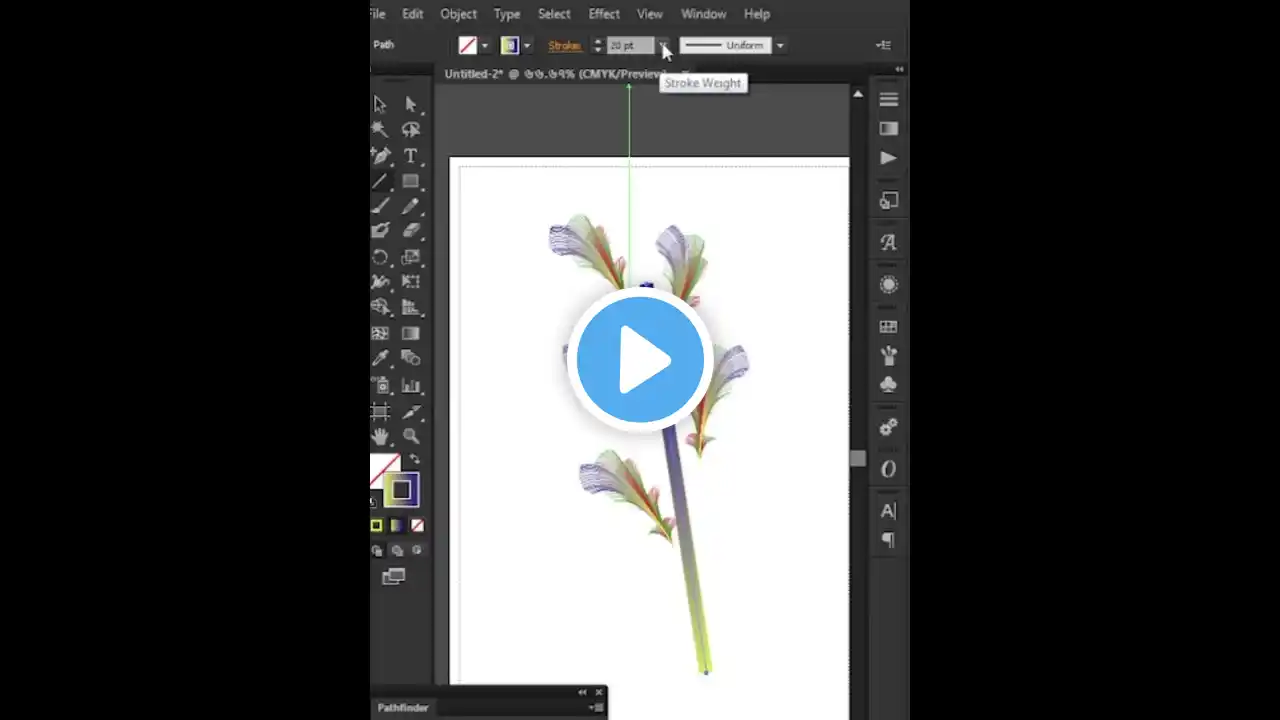This screenshot has width=1280, height=720.
Task: Pick the Slice tool
Action: coord(410,411)
